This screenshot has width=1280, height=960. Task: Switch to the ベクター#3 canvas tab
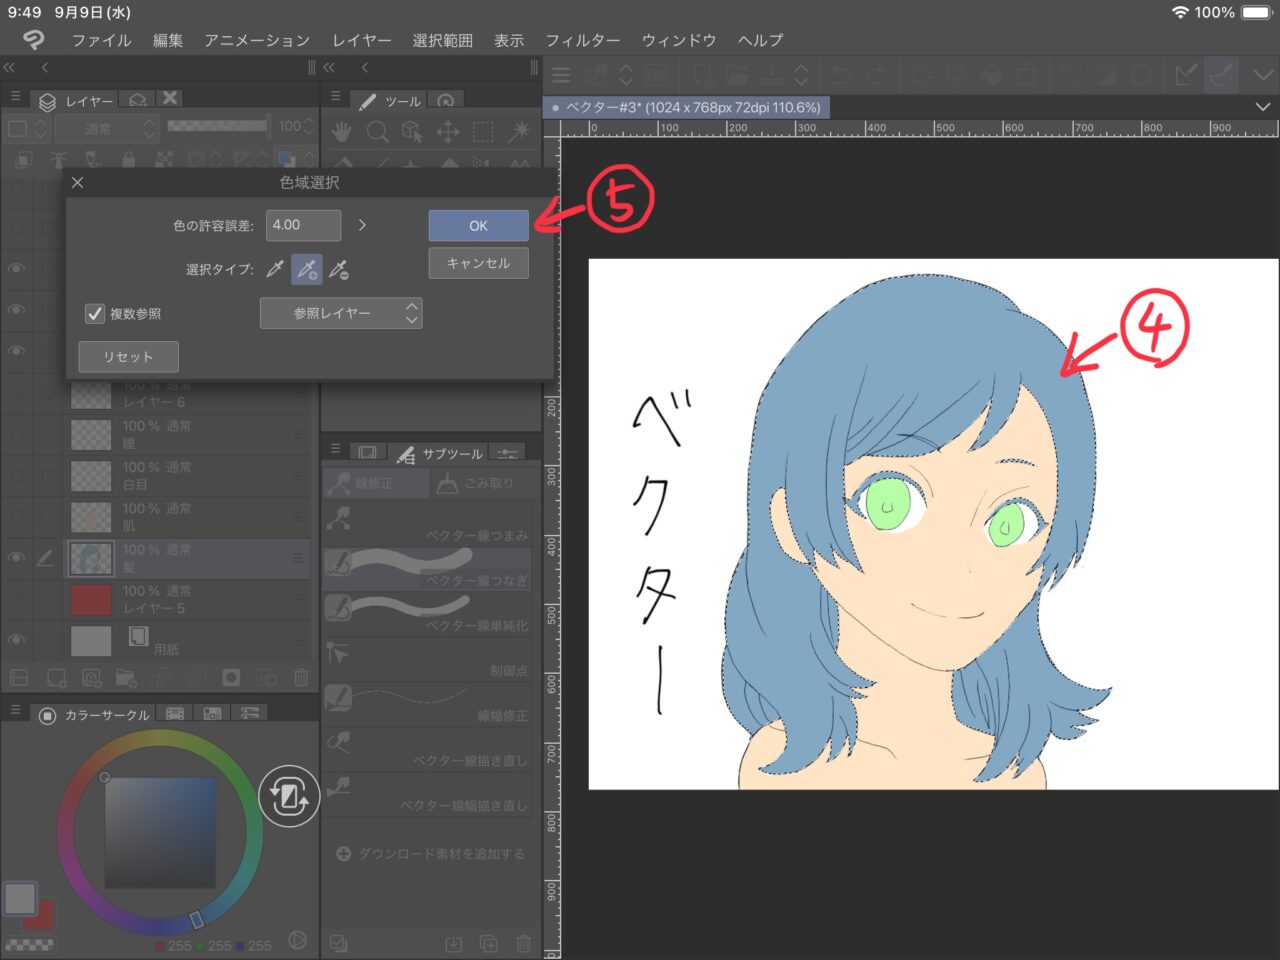686,107
